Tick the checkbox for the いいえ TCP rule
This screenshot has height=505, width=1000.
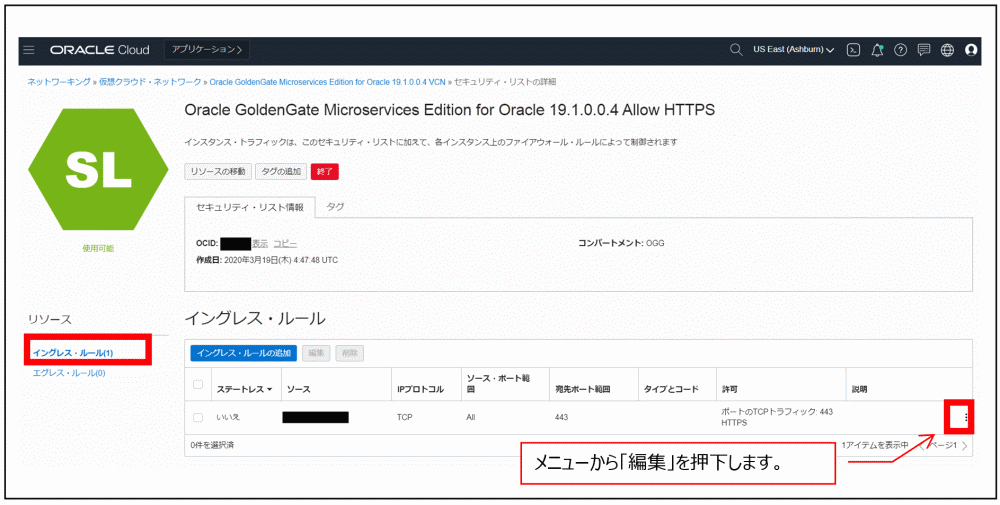[x=198, y=418]
